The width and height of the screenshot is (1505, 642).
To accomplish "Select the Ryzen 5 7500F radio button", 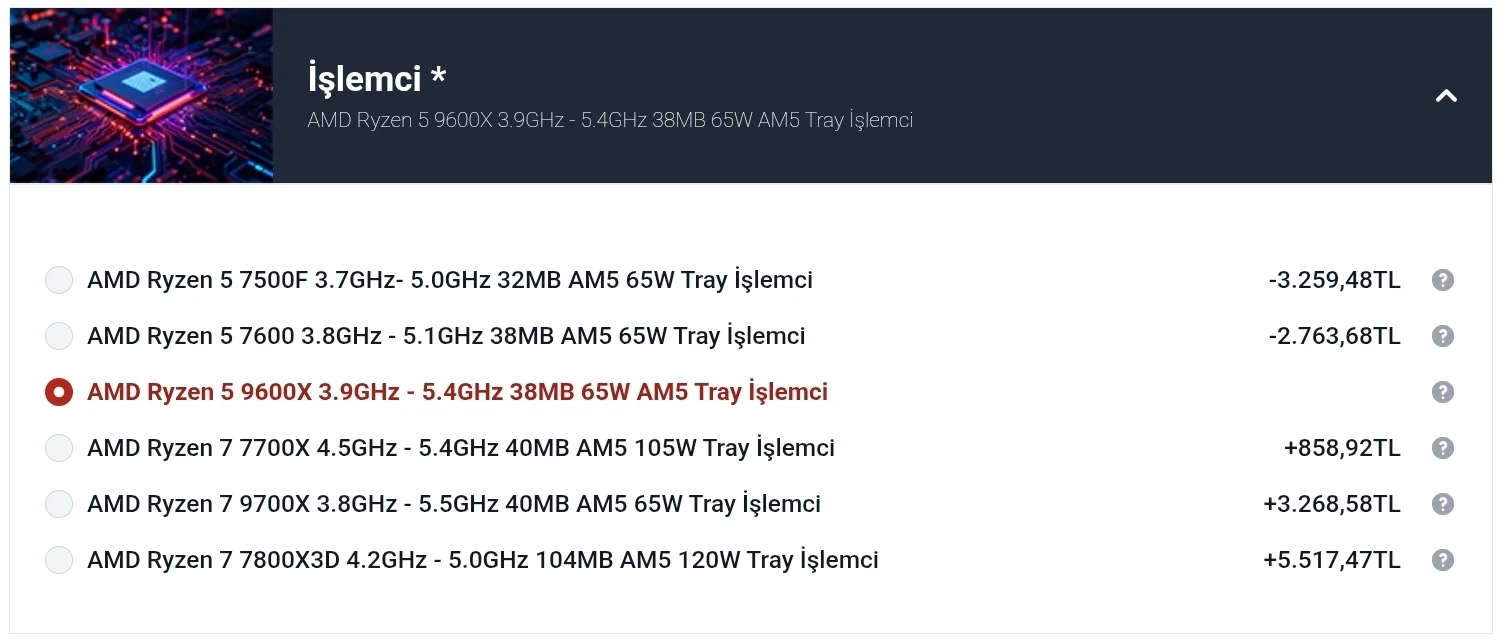I will tap(59, 280).
